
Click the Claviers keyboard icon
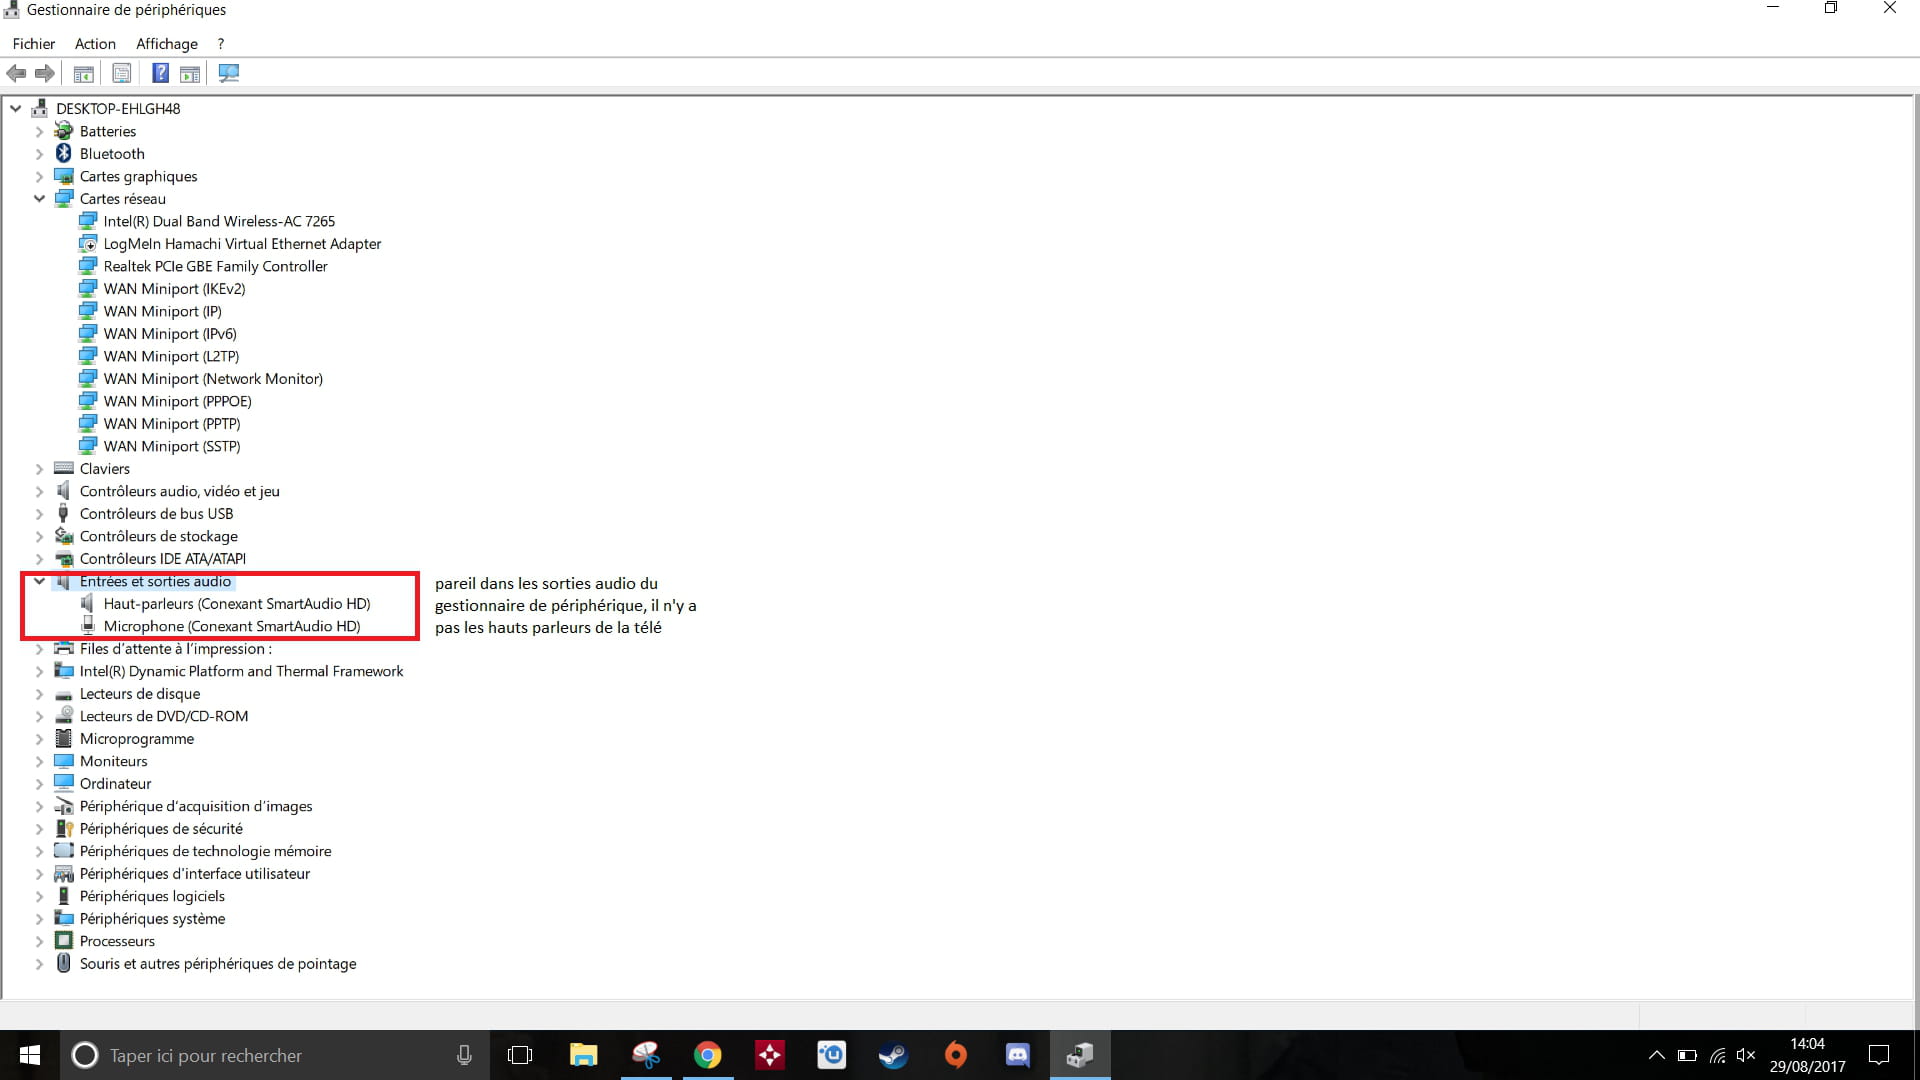64,468
